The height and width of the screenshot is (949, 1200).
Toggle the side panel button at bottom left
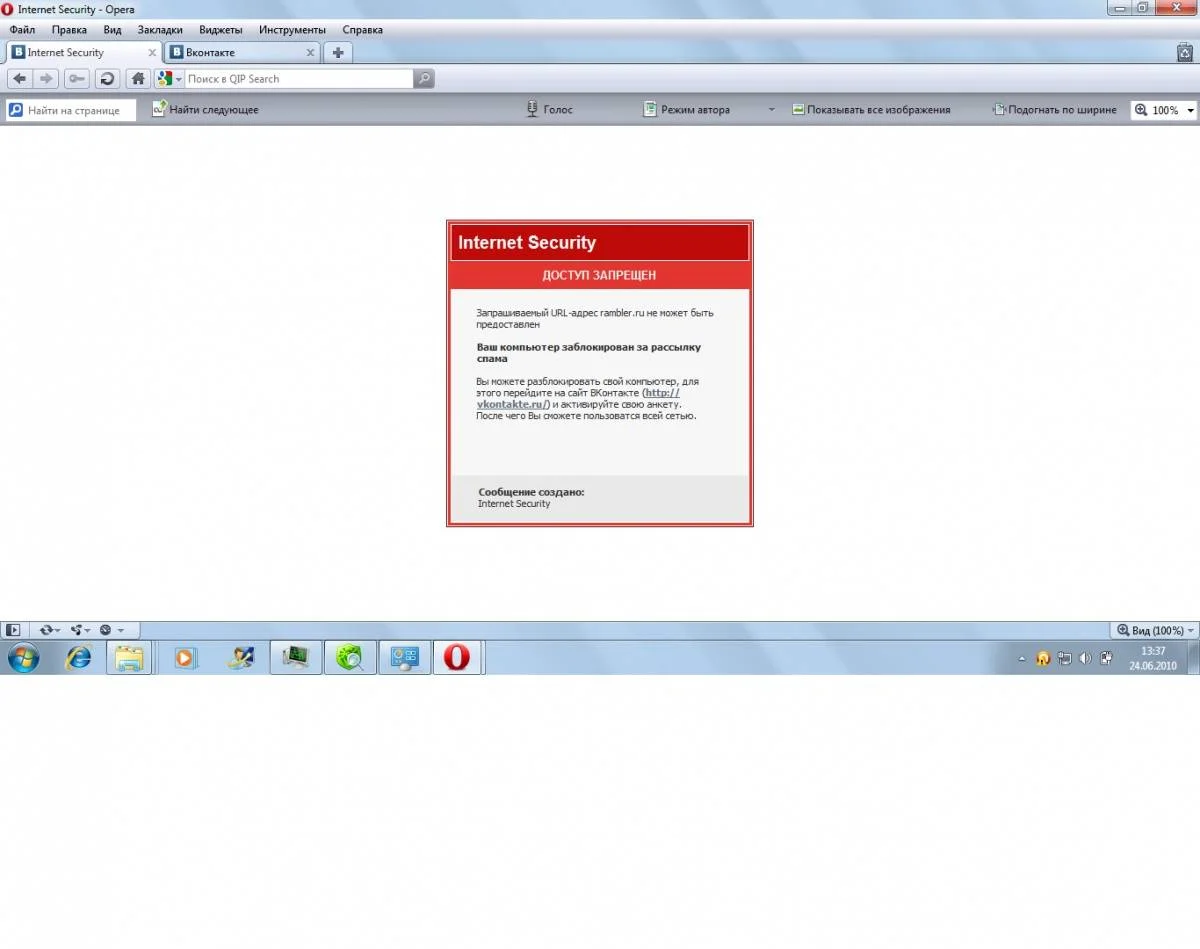click(12, 630)
